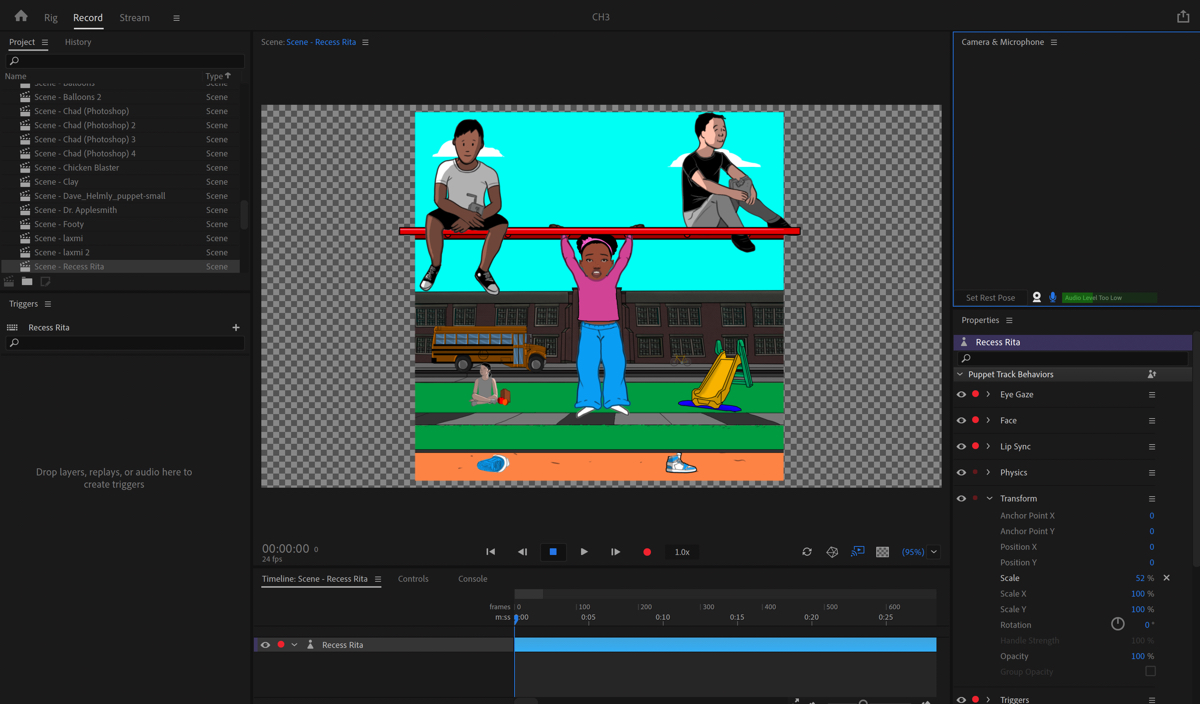This screenshot has width=1200, height=704.
Task: Switch to the Stream workspace
Action: tap(134, 18)
